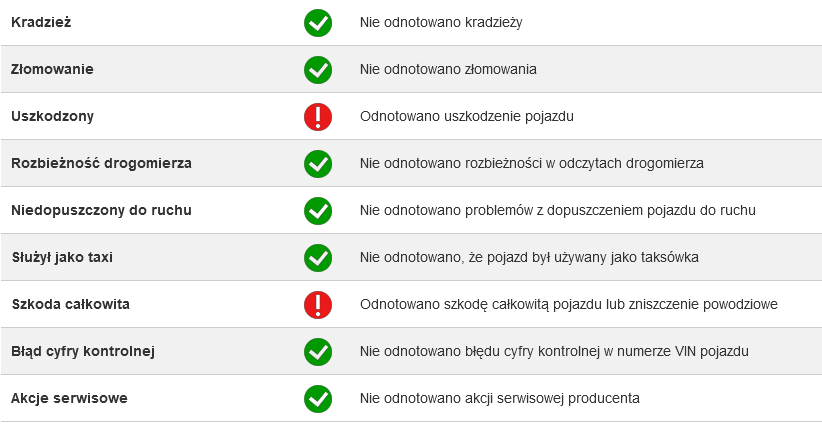Click the Szkoda całkowita label
The width and height of the screenshot is (822, 432).
(70, 304)
